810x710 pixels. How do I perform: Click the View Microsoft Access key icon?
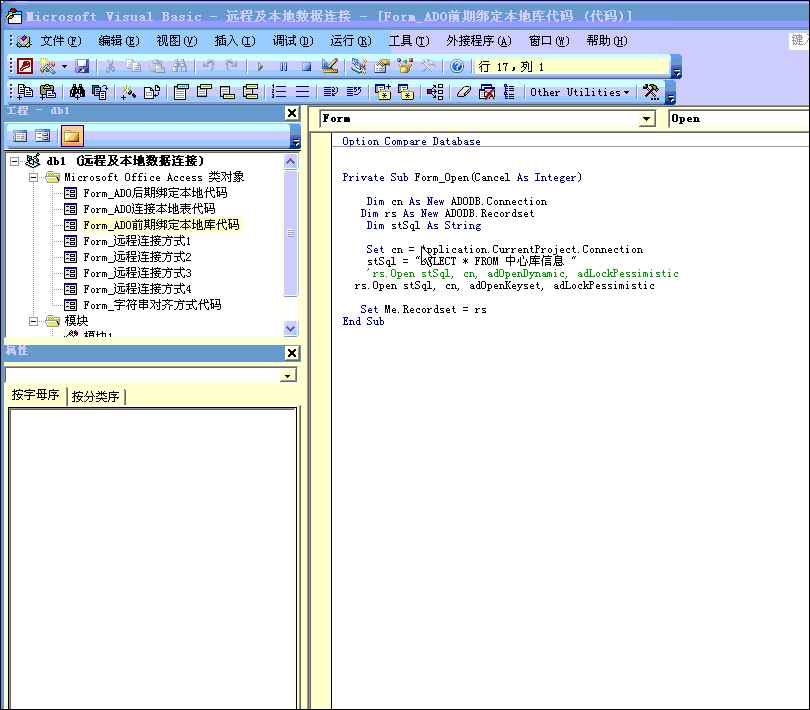click(x=25, y=66)
